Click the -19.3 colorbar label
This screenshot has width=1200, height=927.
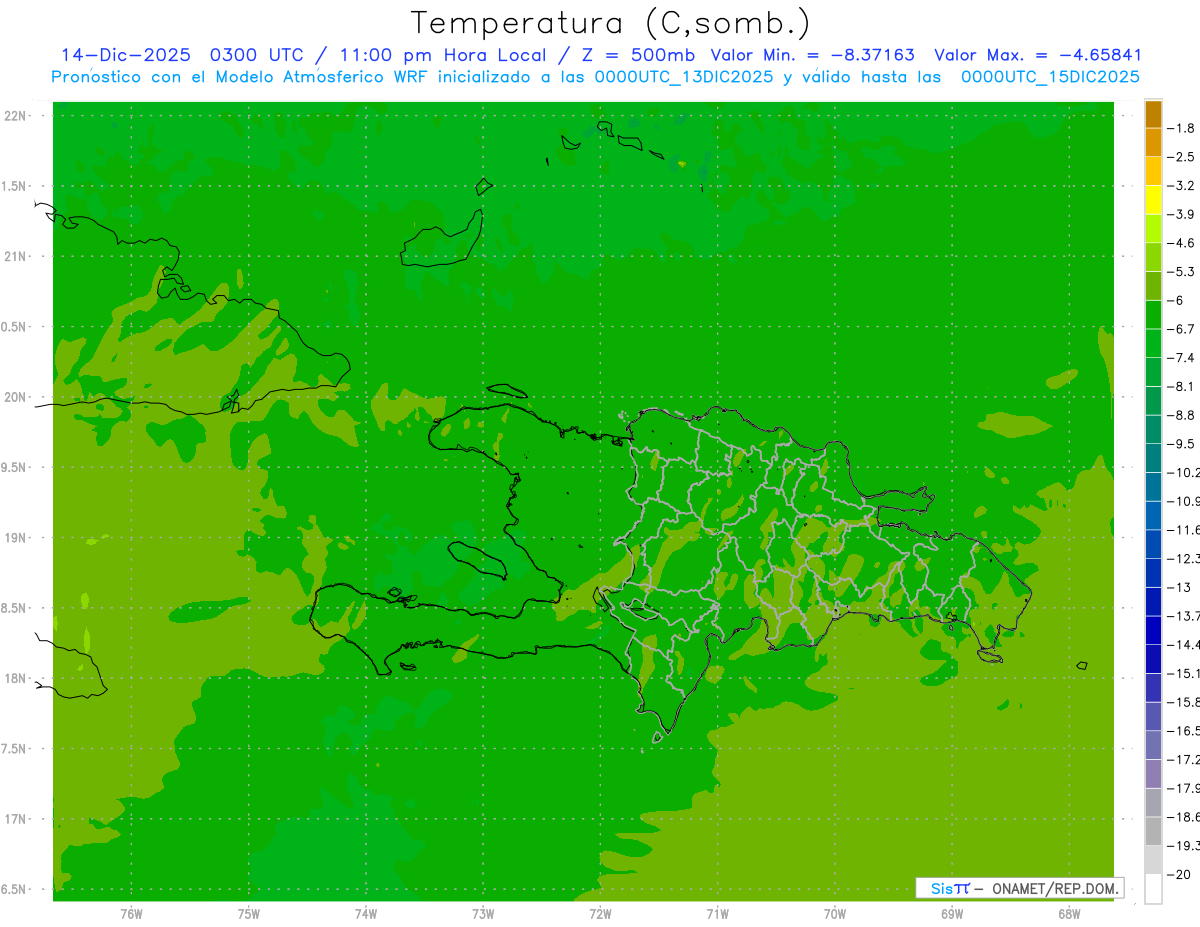(1183, 846)
